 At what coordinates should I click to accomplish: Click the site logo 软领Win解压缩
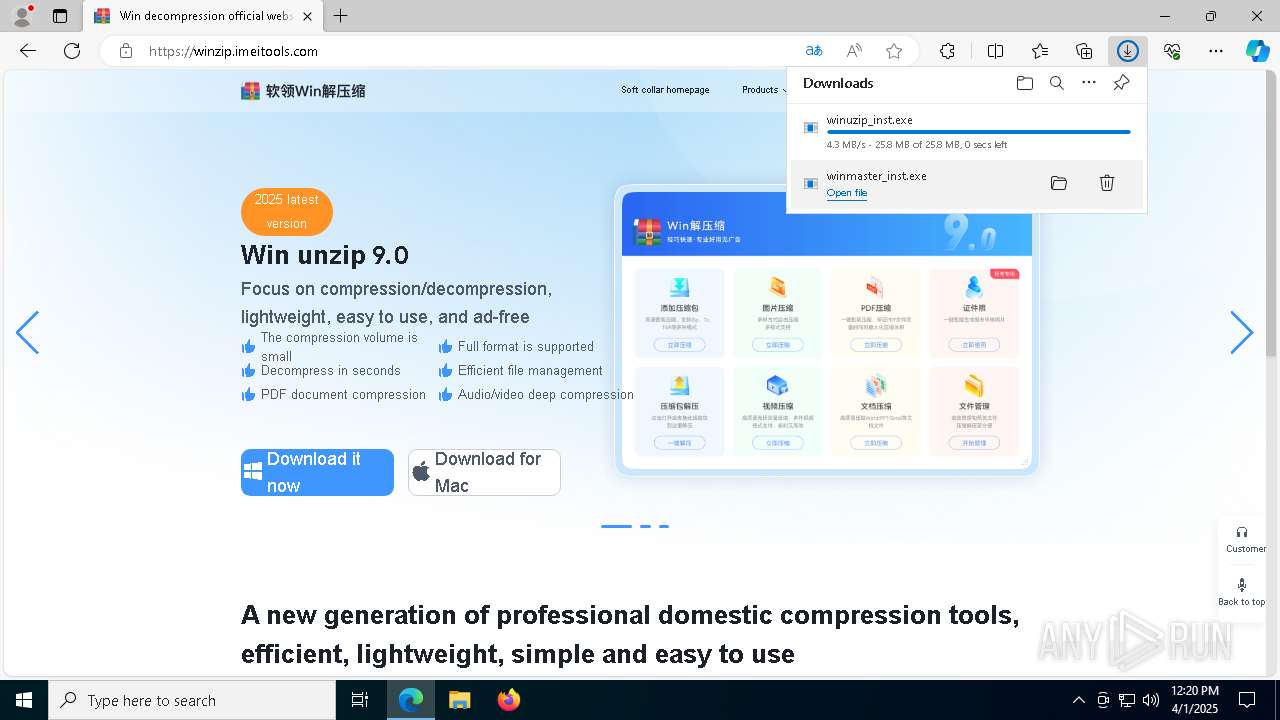(303, 91)
